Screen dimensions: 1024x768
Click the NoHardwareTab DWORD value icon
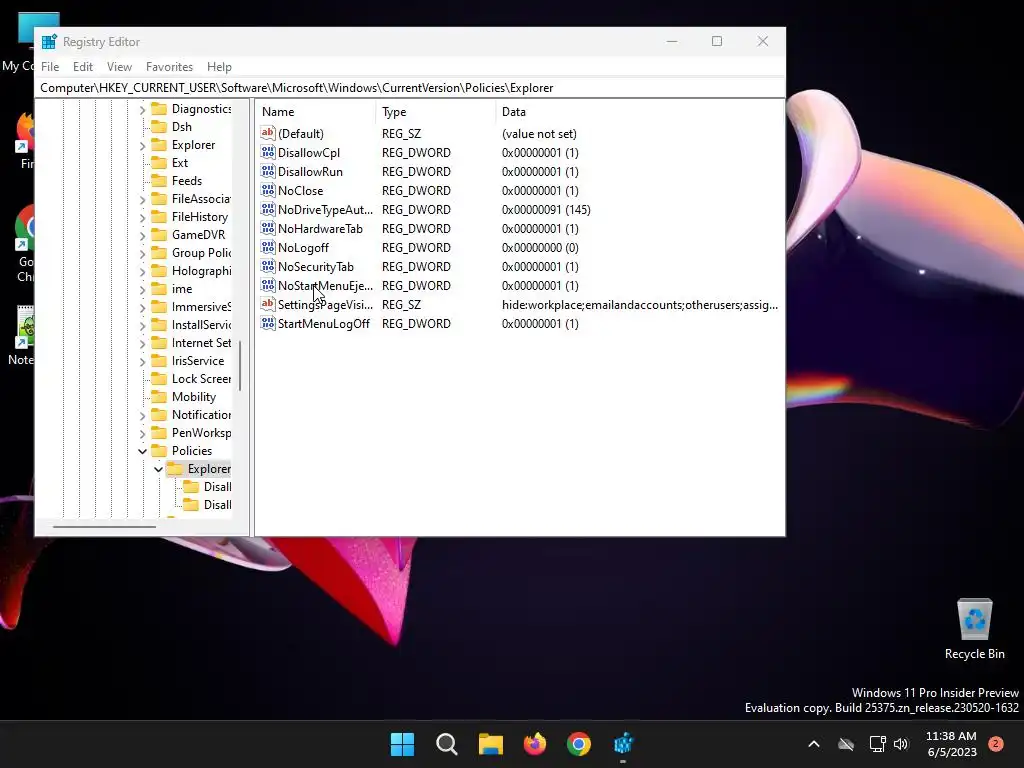point(268,229)
